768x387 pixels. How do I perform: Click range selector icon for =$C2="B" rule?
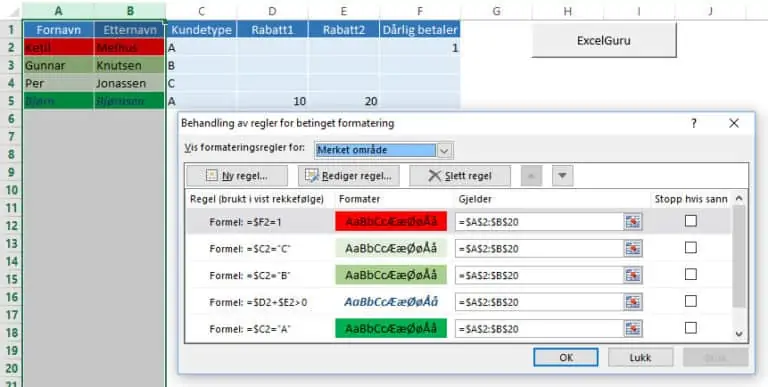pos(633,275)
